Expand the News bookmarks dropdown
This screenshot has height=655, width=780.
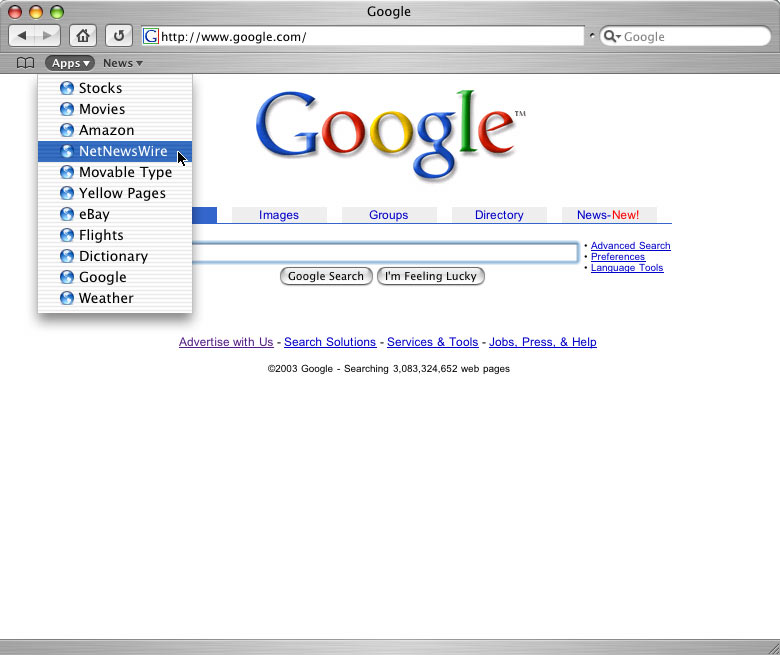pos(122,63)
